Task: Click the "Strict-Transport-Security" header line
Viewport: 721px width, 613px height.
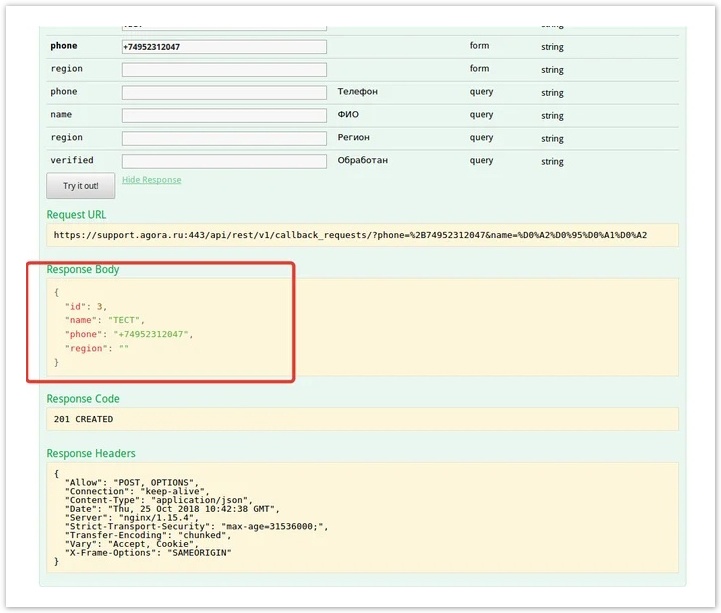Action: coord(196,527)
